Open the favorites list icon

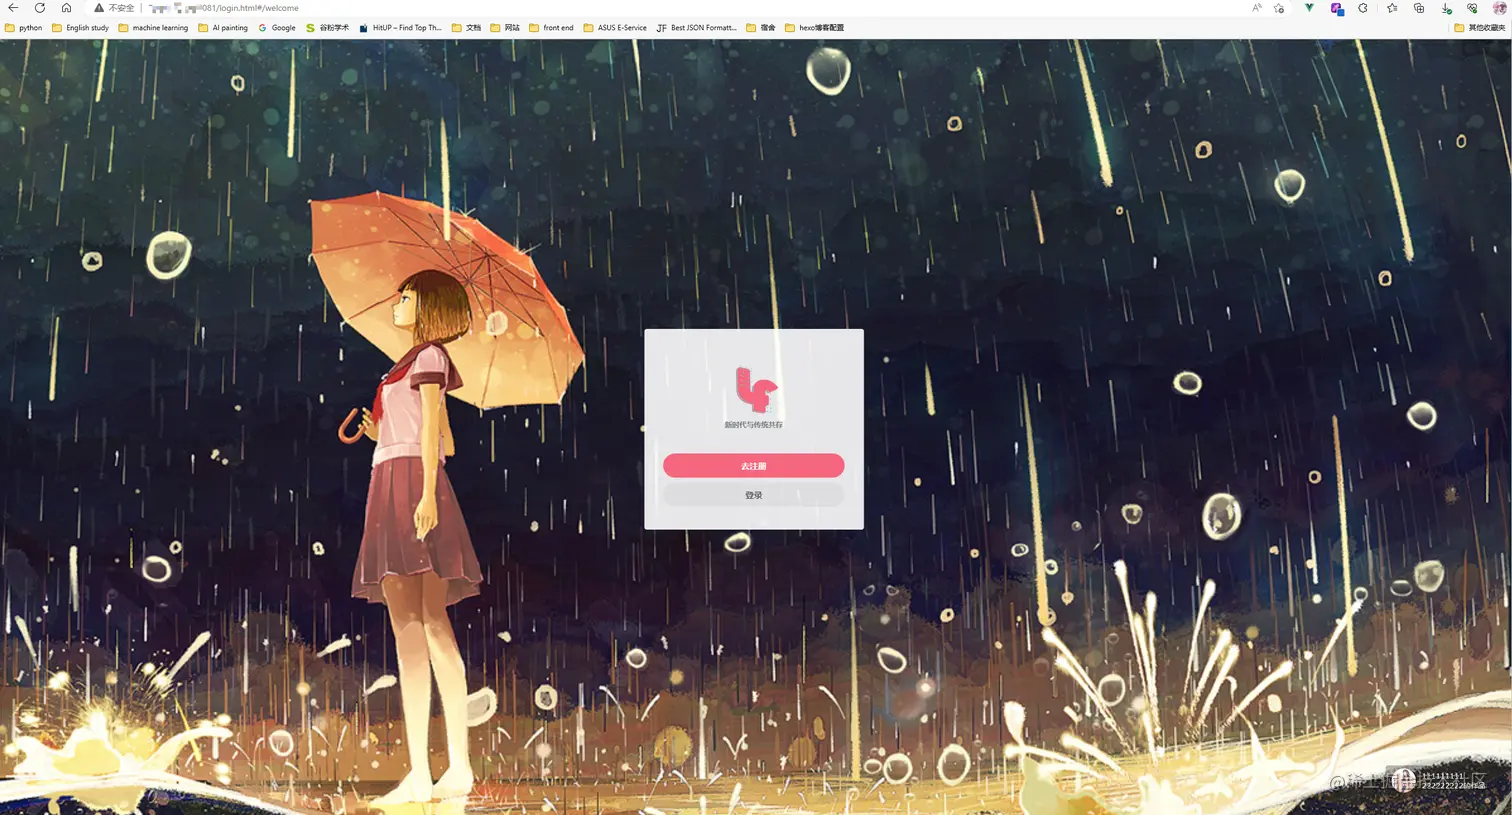1392,8
